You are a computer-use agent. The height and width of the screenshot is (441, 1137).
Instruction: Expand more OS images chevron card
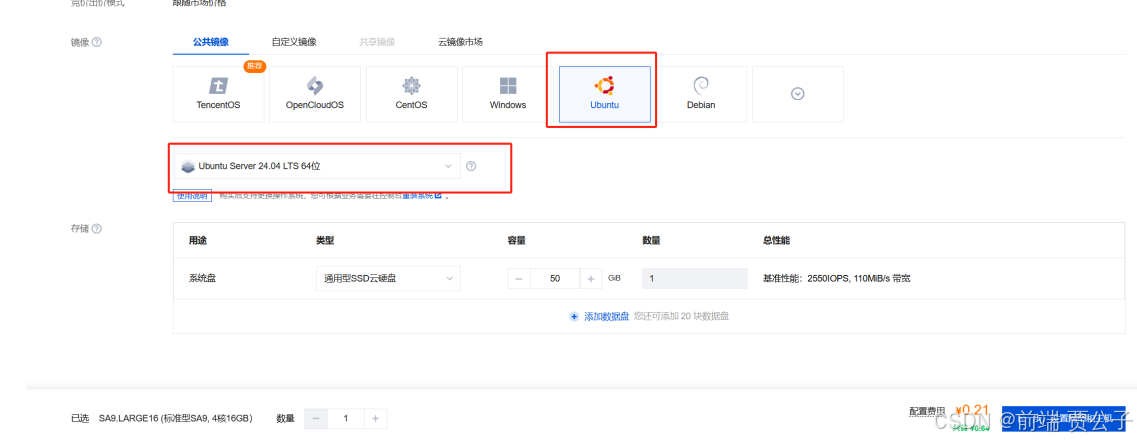click(x=798, y=94)
